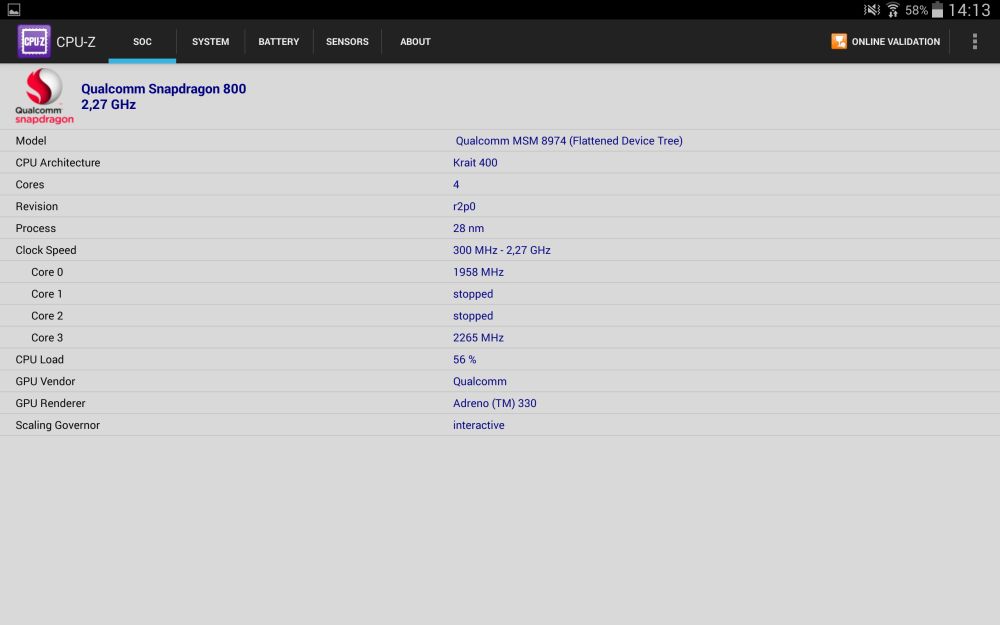The image size is (1000, 625).
Task: Select the Qualcomm Snapdragon 800 heading
Action: pyautogui.click(x=163, y=89)
